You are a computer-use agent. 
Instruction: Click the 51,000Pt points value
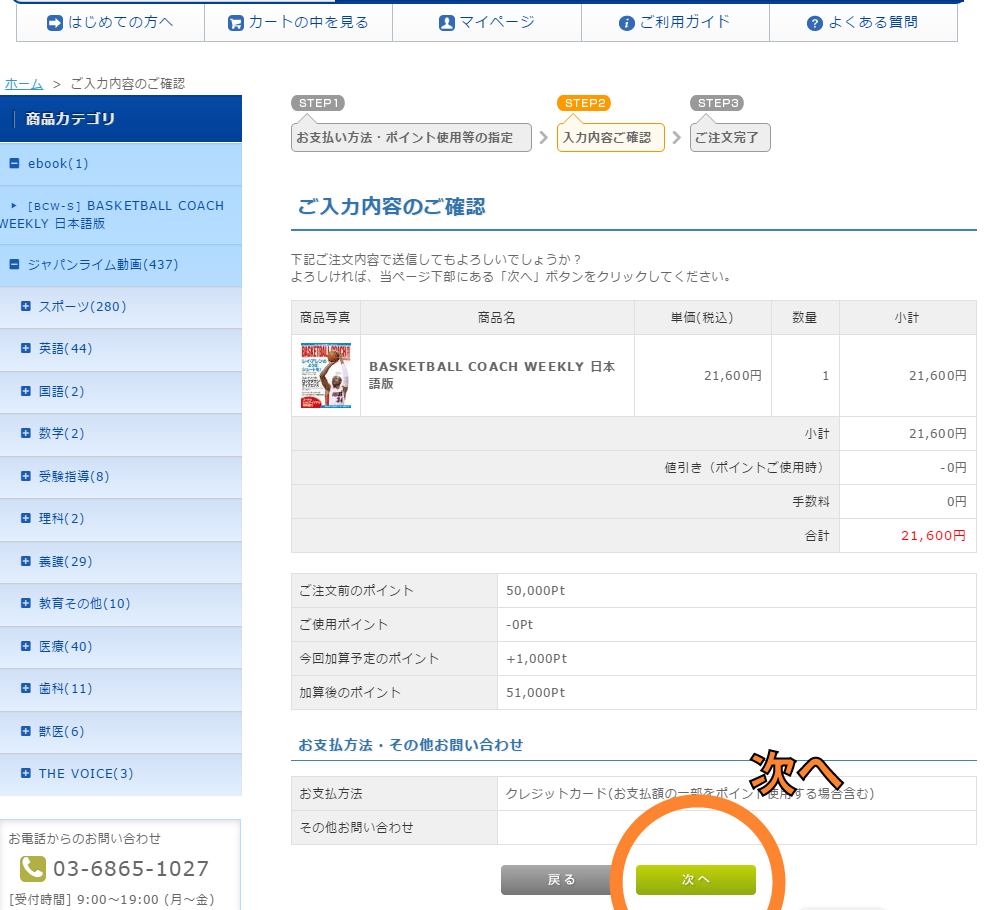click(x=535, y=692)
